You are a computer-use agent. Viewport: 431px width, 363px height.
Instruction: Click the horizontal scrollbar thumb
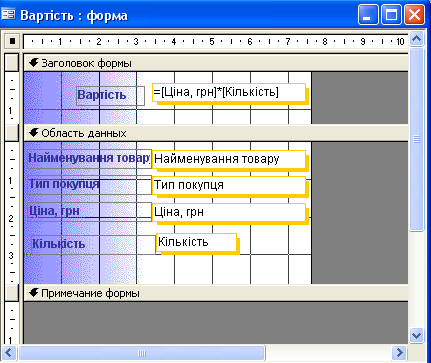142,353
